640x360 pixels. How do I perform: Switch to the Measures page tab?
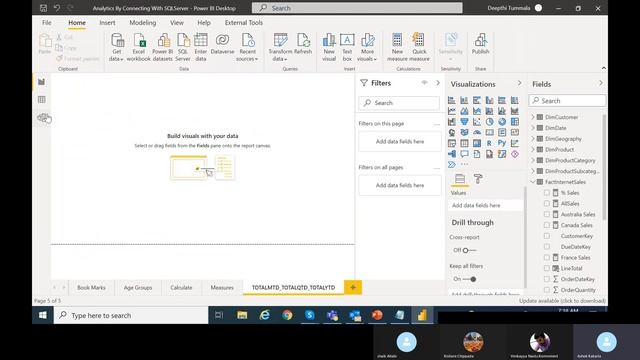coord(222,287)
